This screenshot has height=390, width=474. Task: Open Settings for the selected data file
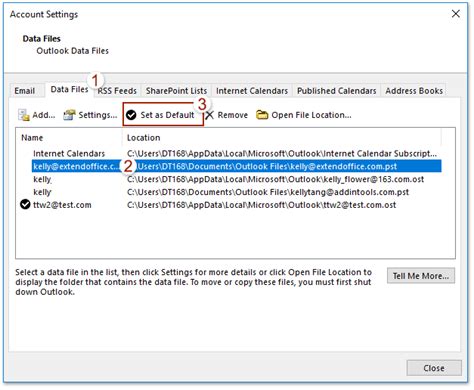pyautogui.click(x=90, y=115)
